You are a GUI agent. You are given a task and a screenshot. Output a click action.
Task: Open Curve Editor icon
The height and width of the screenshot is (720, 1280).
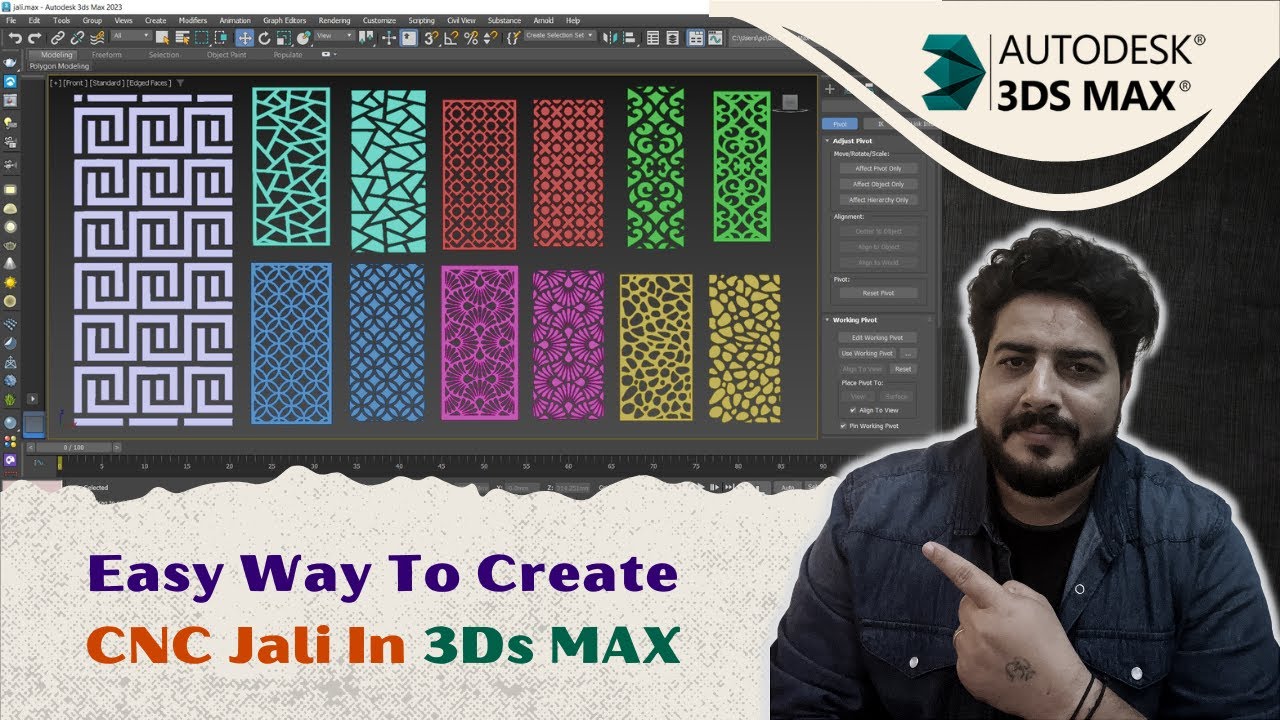click(x=715, y=38)
